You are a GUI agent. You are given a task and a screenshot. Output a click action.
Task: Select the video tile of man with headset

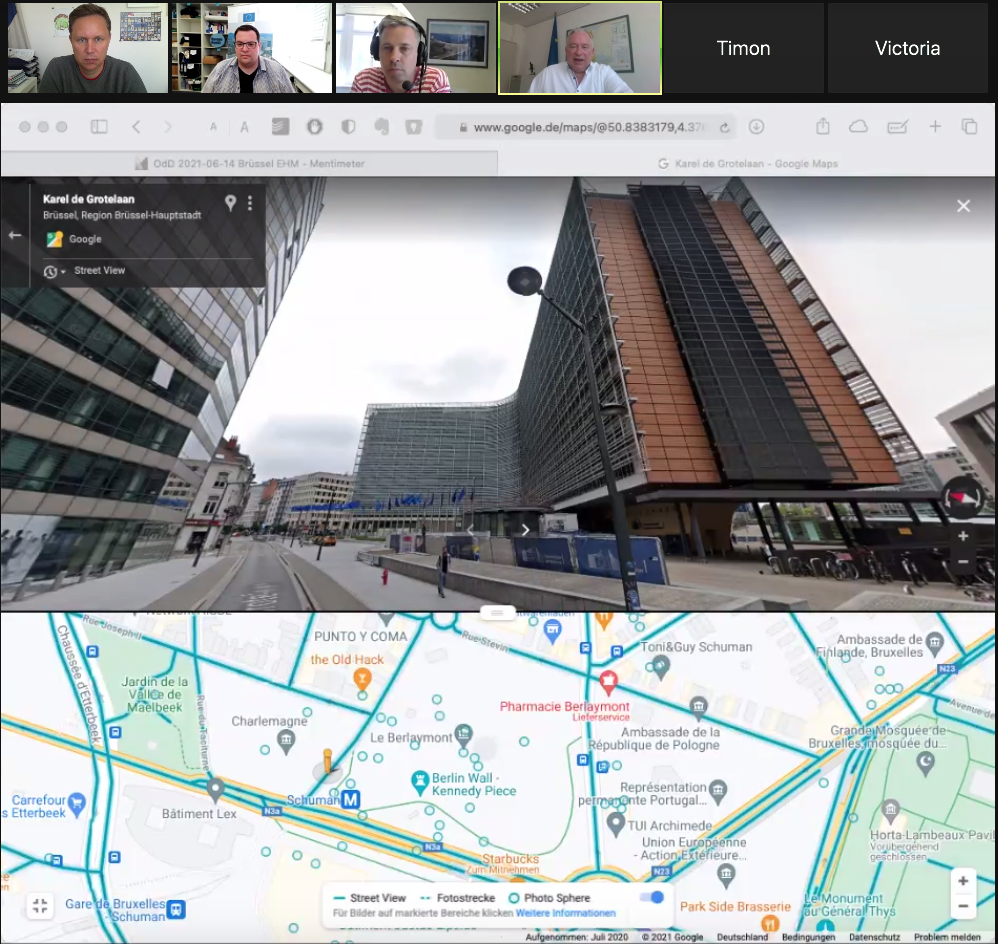(416, 48)
